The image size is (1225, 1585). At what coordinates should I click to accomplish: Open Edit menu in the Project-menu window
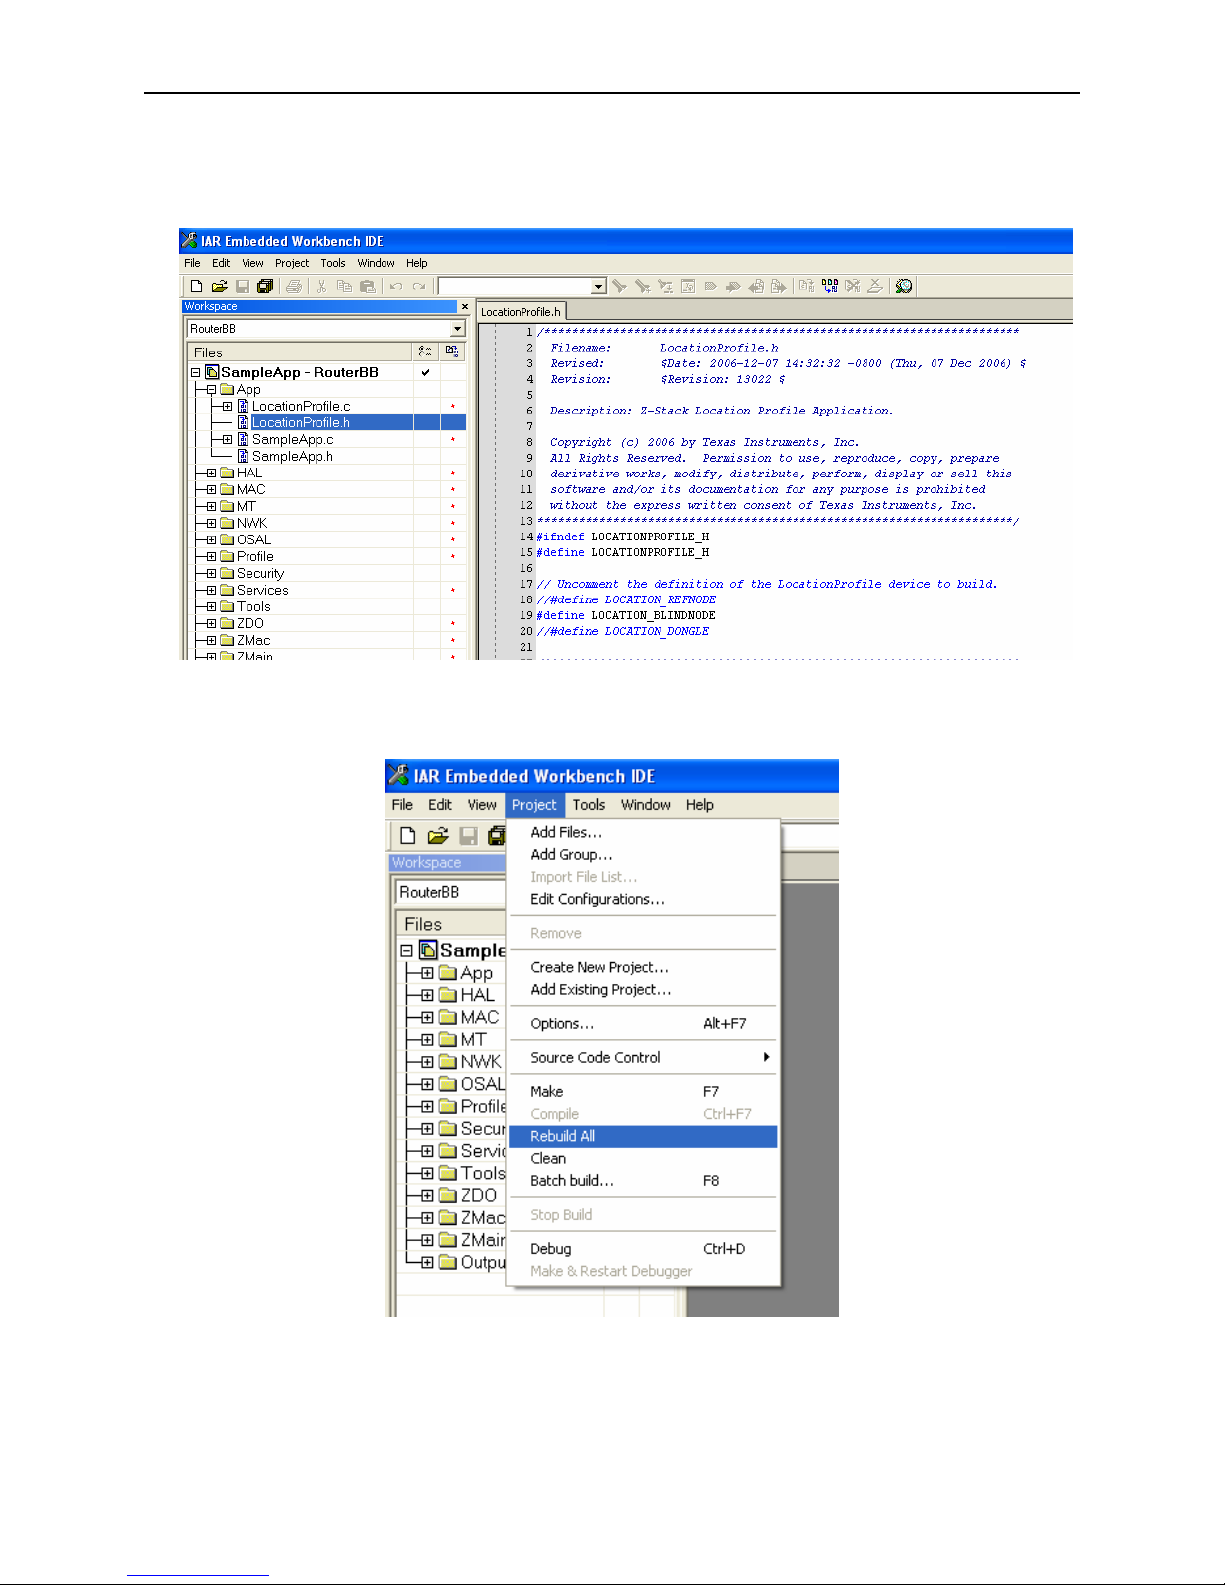[x=440, y=805]
